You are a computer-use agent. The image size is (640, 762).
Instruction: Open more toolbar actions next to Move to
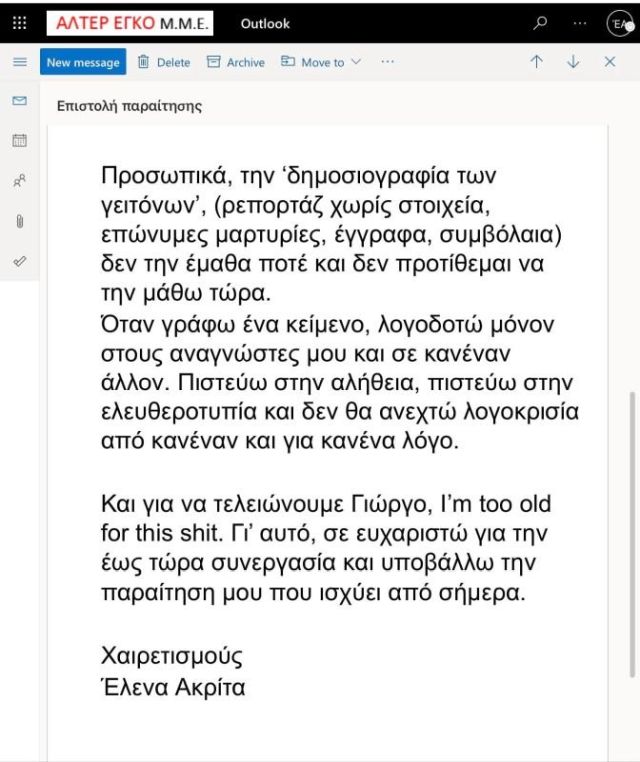click(x=388, y=62)
